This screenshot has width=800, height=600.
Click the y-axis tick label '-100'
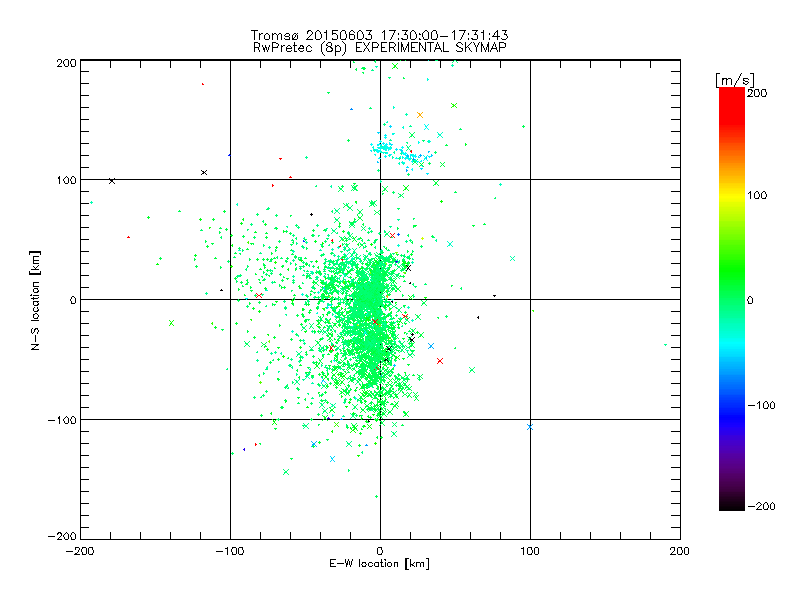point(62,420)
